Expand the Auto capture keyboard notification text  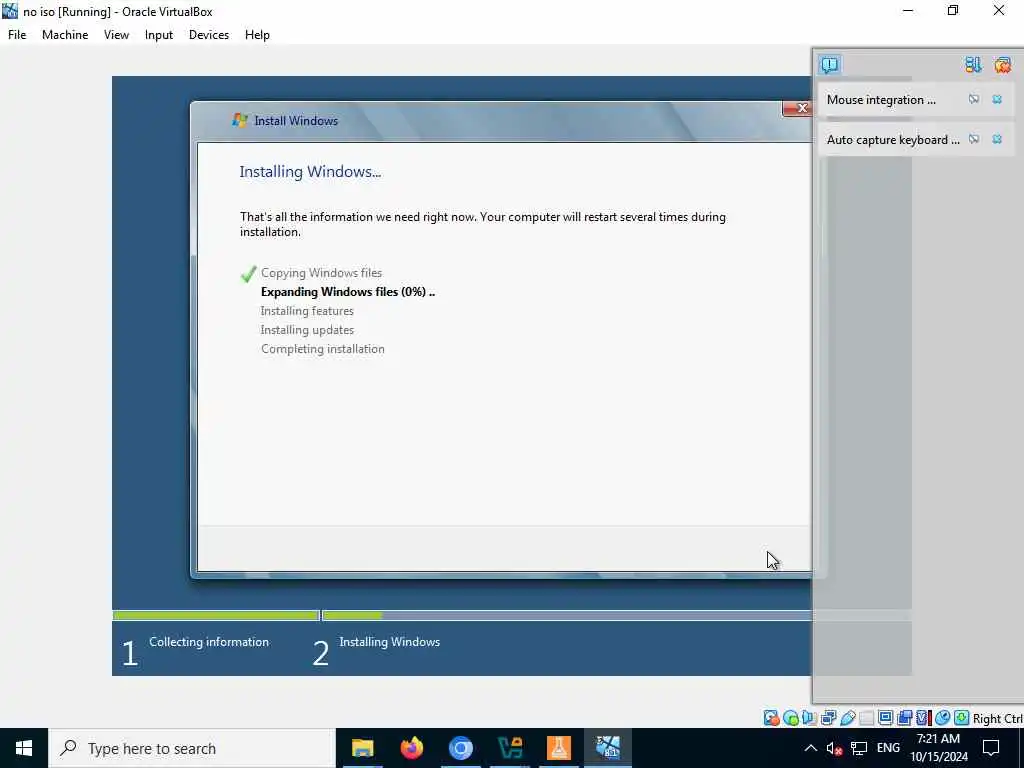[893, 140]
